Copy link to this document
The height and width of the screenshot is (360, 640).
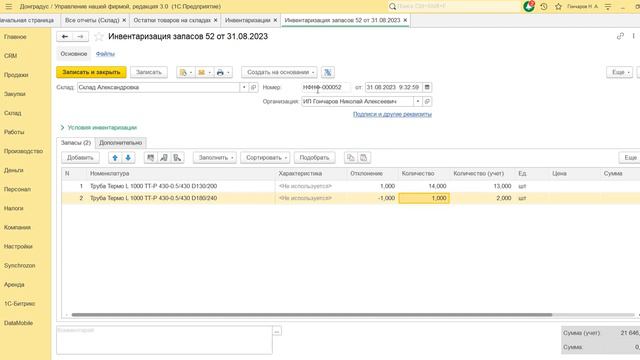[620, 36]
